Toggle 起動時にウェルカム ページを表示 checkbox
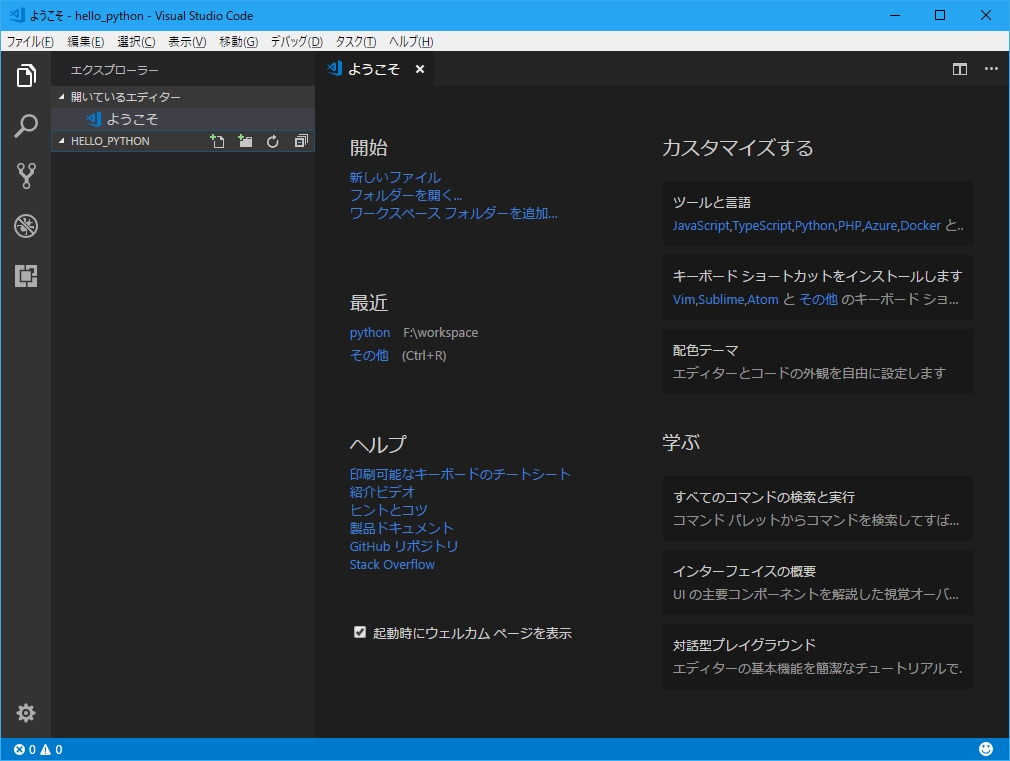The height and width of the screenshot is (761, 1010). tap(360, 632)
